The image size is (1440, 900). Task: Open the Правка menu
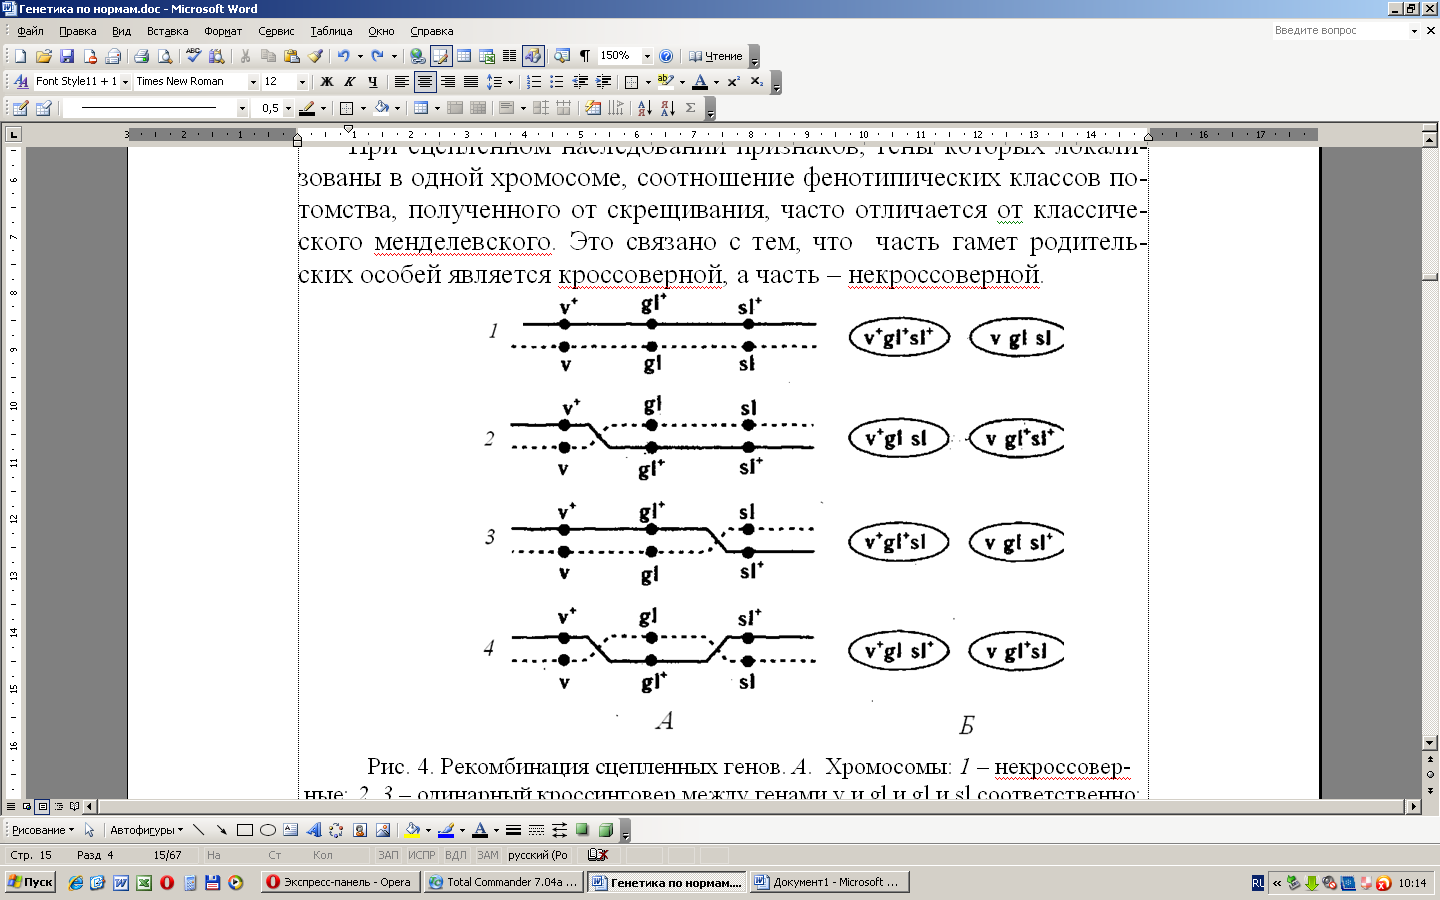point(78,31)
